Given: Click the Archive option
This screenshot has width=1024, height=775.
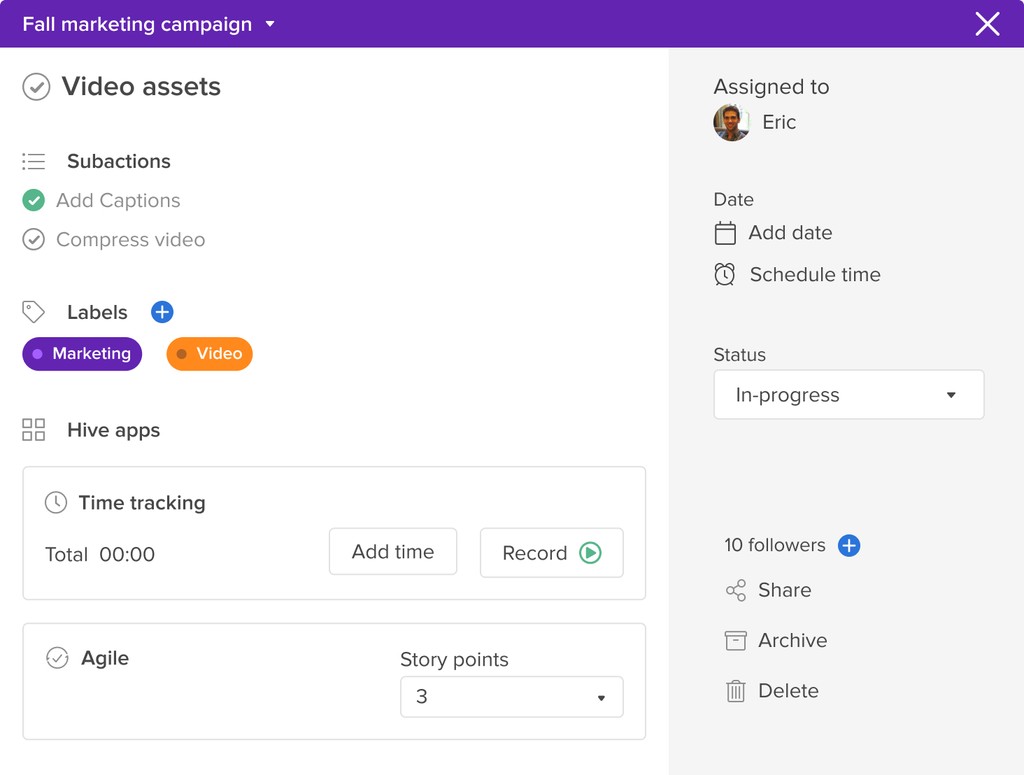Looking at the screenshot, I should [x=792, y=641].
